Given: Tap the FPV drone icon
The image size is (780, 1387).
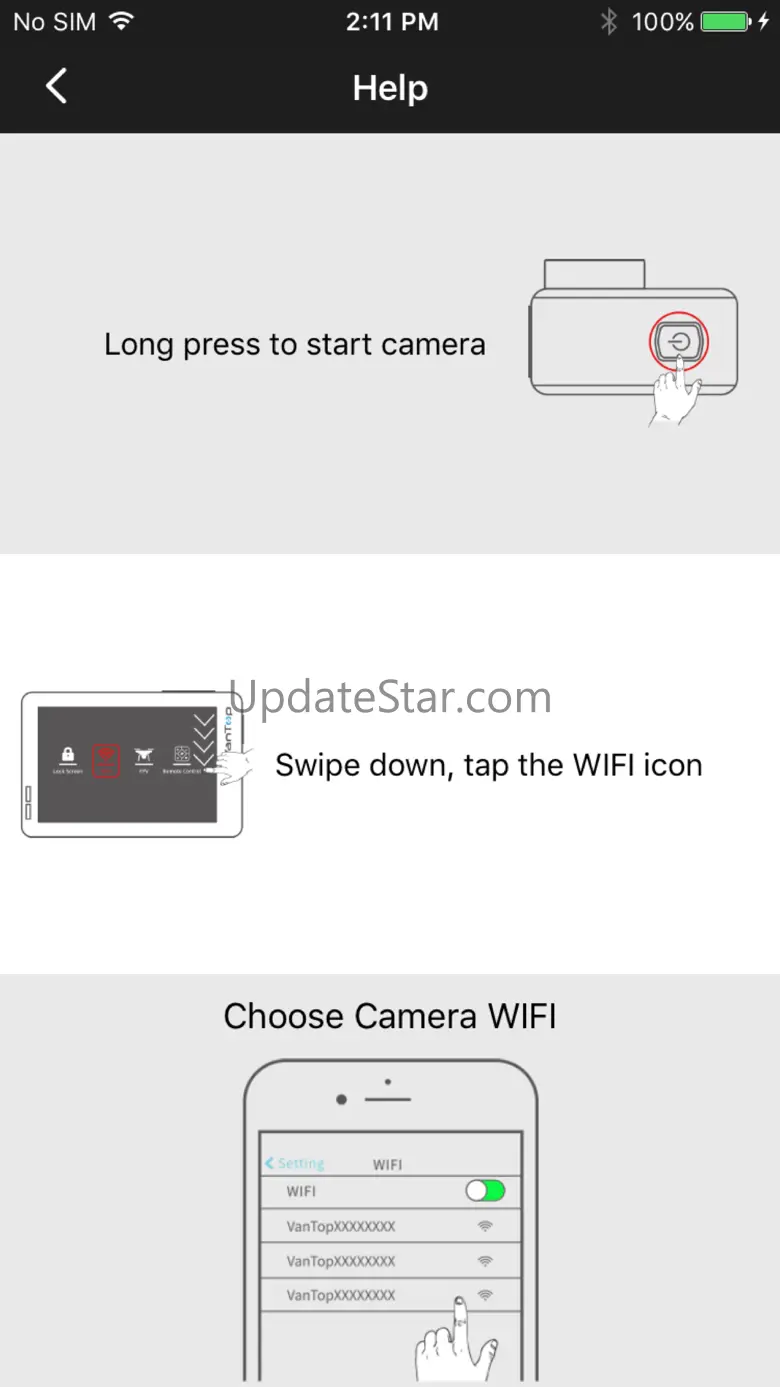Looking at the screenshot, I should pos(143,757).
